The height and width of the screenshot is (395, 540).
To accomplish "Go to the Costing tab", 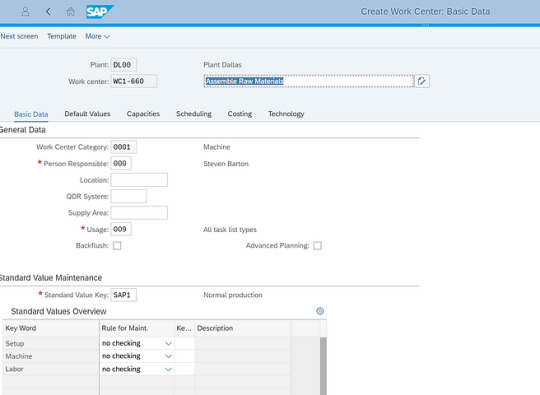I will [240, 114].
